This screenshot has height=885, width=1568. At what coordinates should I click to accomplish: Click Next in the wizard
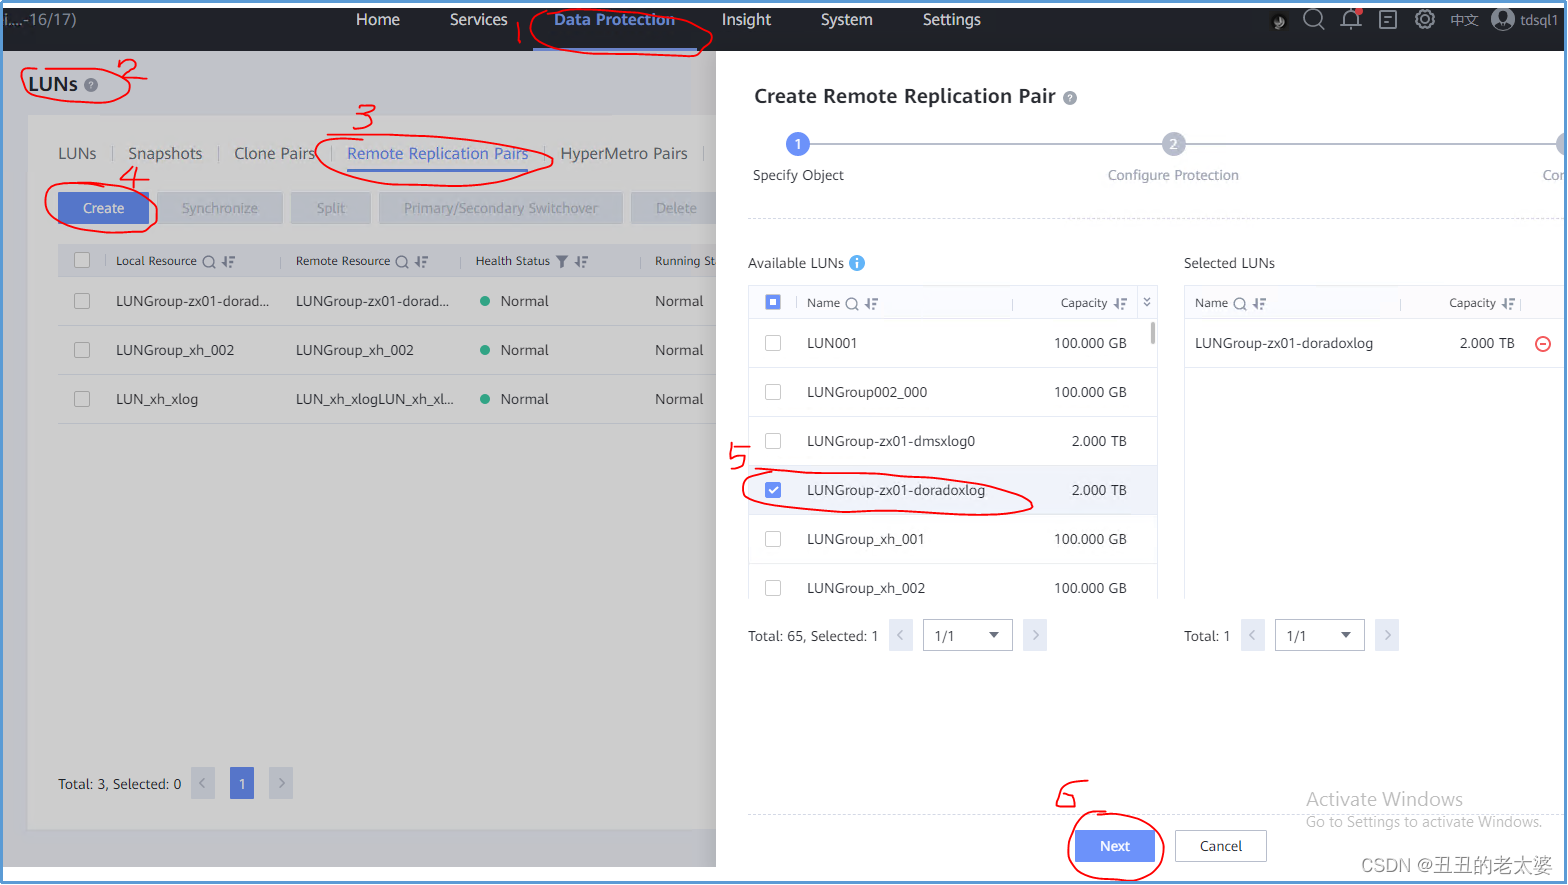click(x=1115, y=846)
